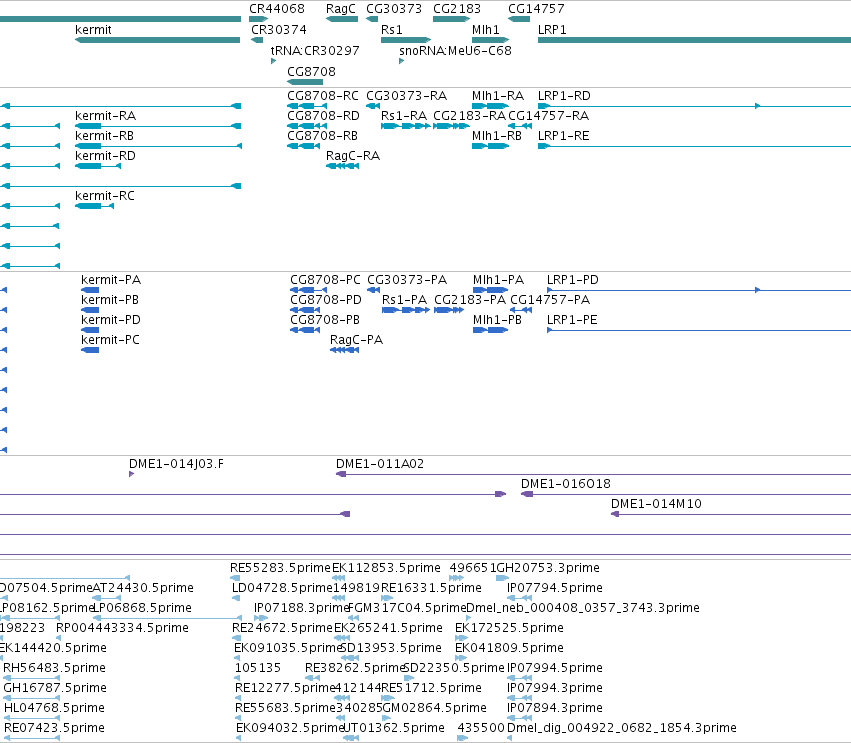
Task: Select the CG30373 gene label
Action: click(394, 9)
